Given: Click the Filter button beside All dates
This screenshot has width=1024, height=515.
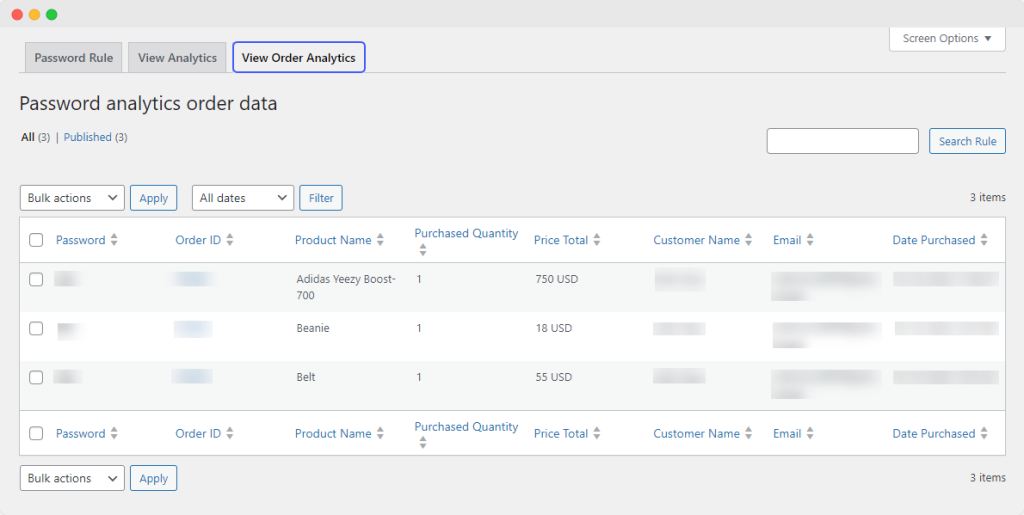Looking at the screenshot, I should [x=321, y=198].
